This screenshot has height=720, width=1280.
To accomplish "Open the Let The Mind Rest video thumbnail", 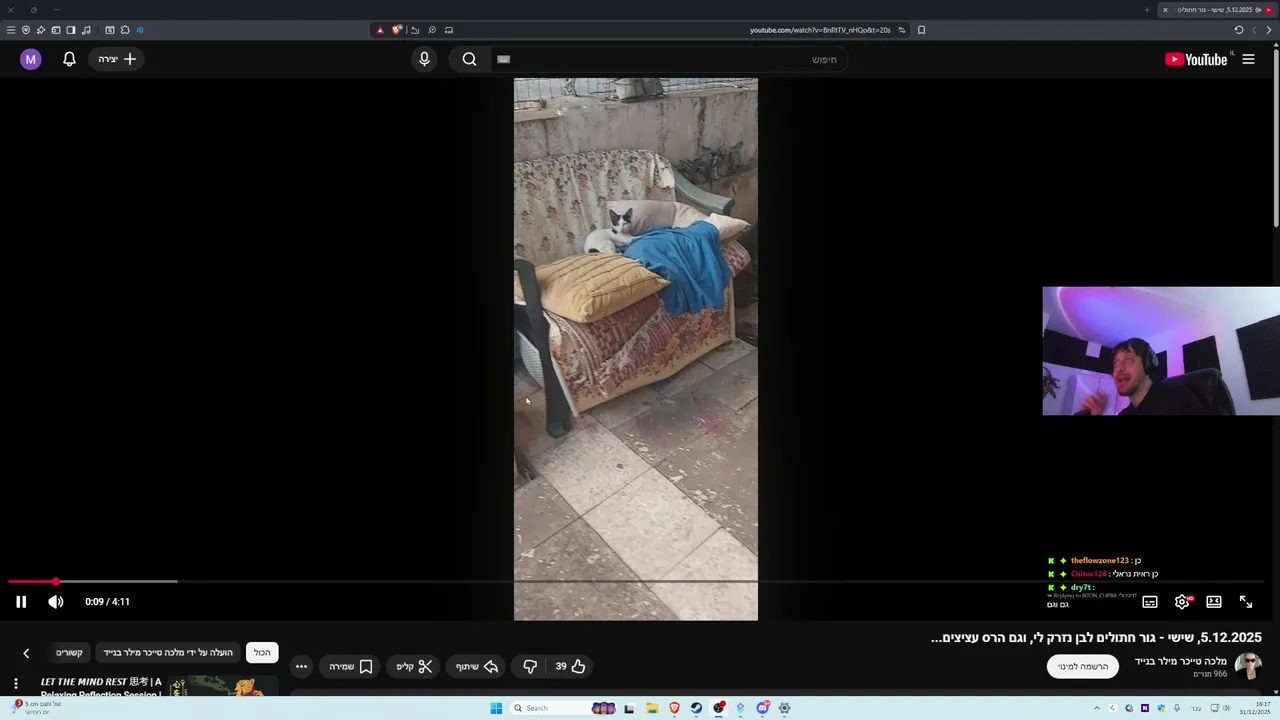I will pyautogui.click(x=223, y=687).
